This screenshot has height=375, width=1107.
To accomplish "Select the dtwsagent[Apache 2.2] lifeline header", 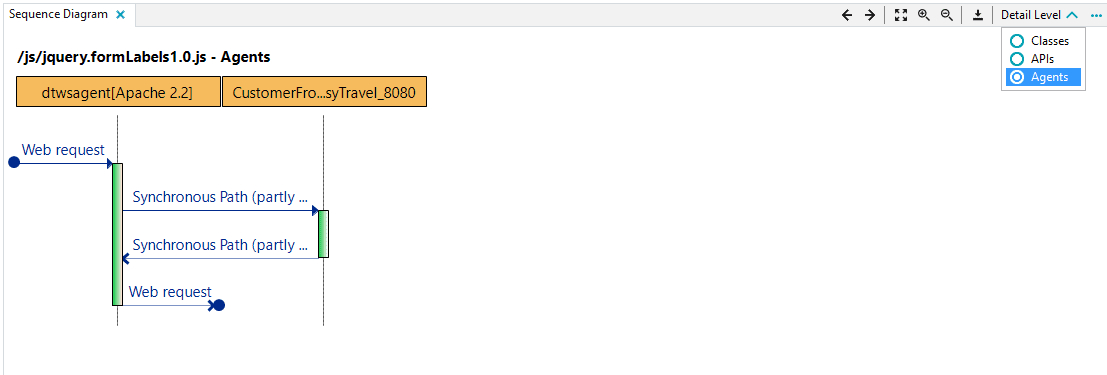I will (118, 93).
